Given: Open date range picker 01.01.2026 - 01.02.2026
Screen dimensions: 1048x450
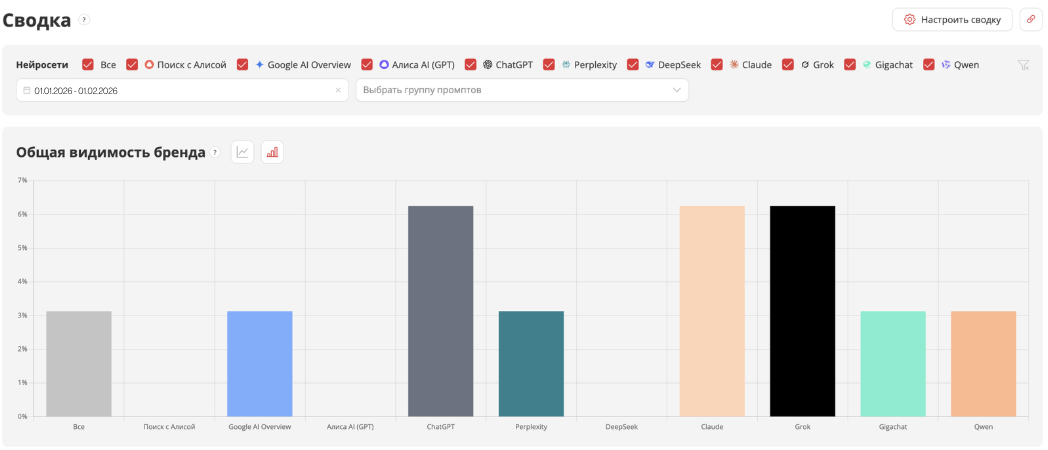Looking at the screenshot, I should tap(182, 90).
